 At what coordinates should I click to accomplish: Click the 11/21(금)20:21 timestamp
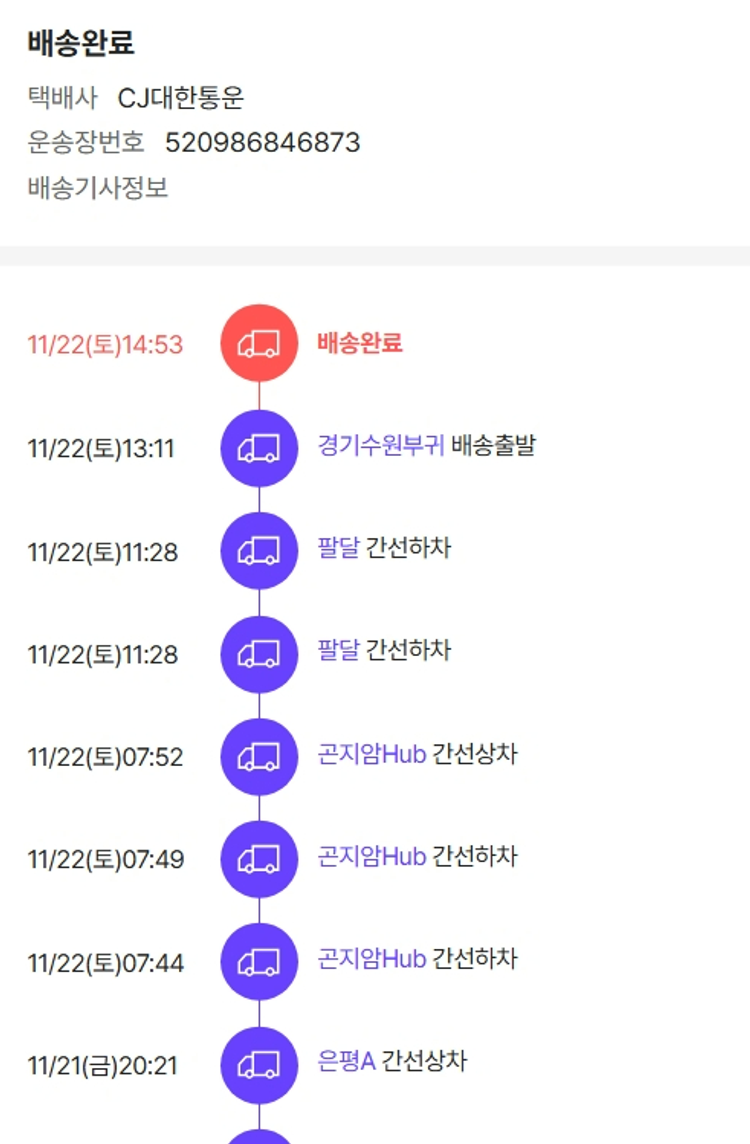(x=102, y=1066)
